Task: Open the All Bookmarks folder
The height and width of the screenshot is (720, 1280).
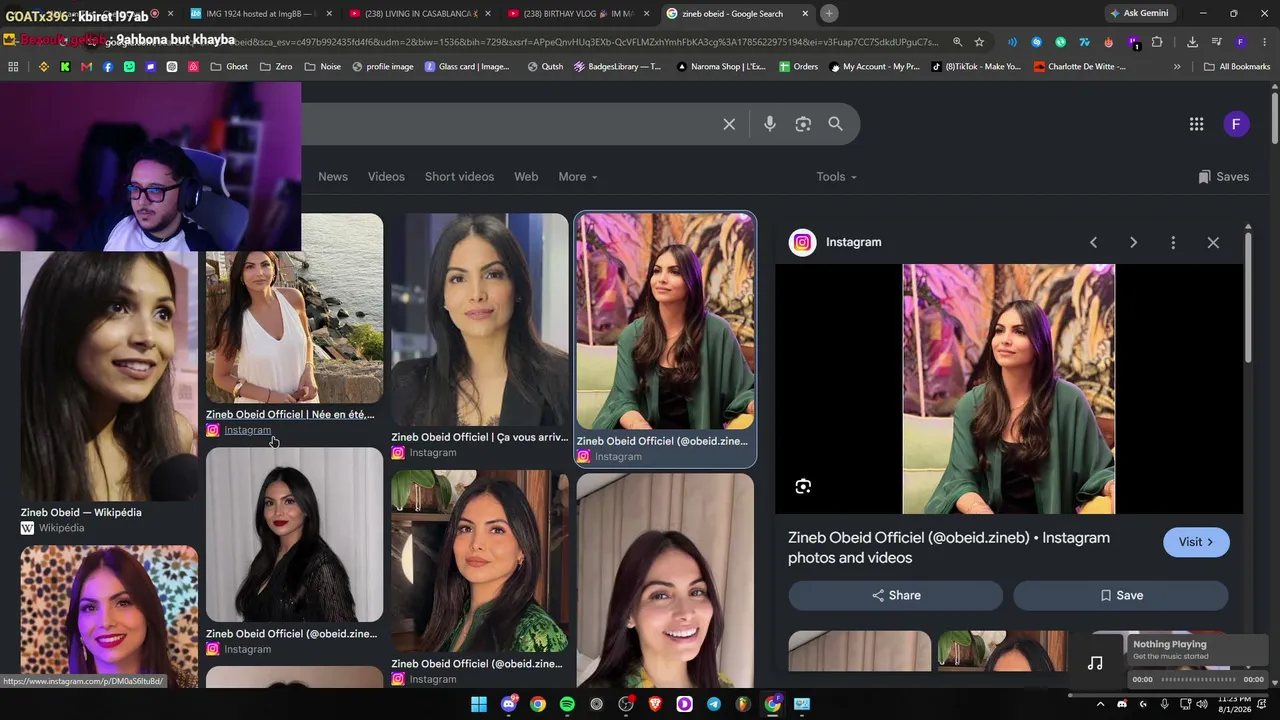Action: (x=1237, y=67)
